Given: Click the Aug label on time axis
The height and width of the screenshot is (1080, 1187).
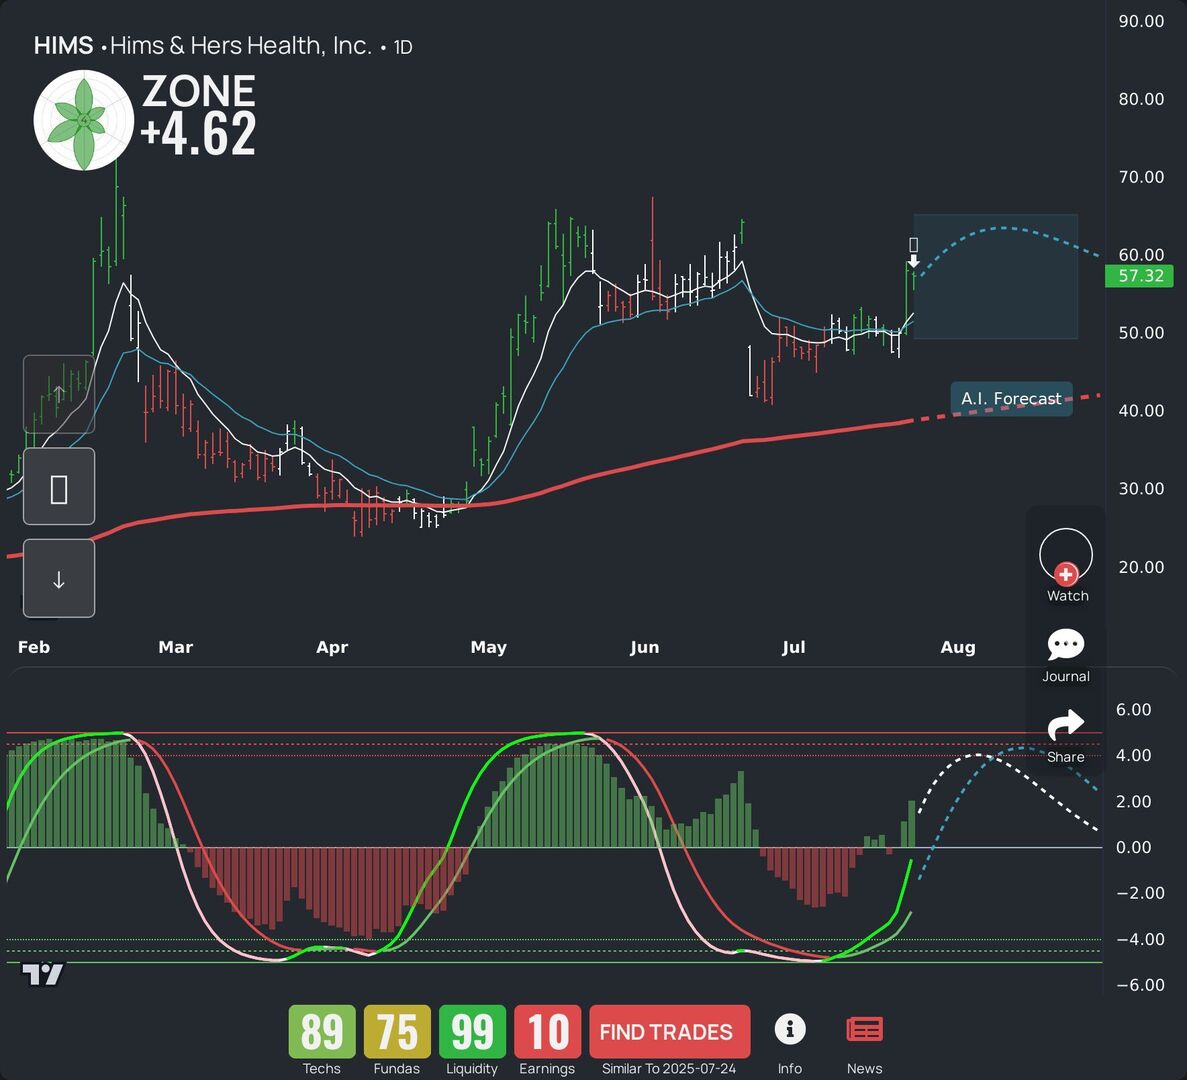Looking at the screenshot, I should 958,648.
